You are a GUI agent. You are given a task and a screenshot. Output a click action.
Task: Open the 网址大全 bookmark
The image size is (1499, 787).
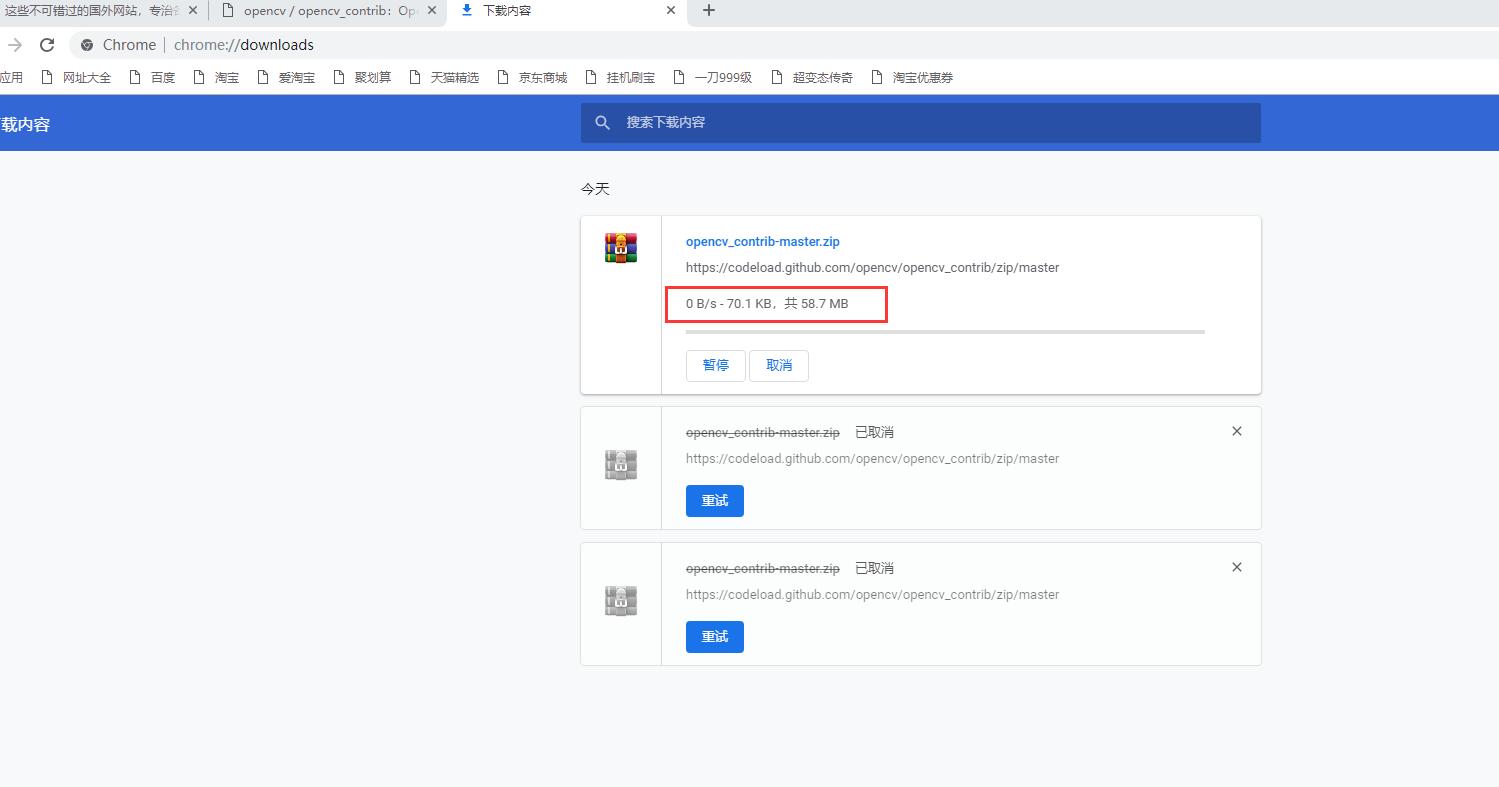(76, 77)
